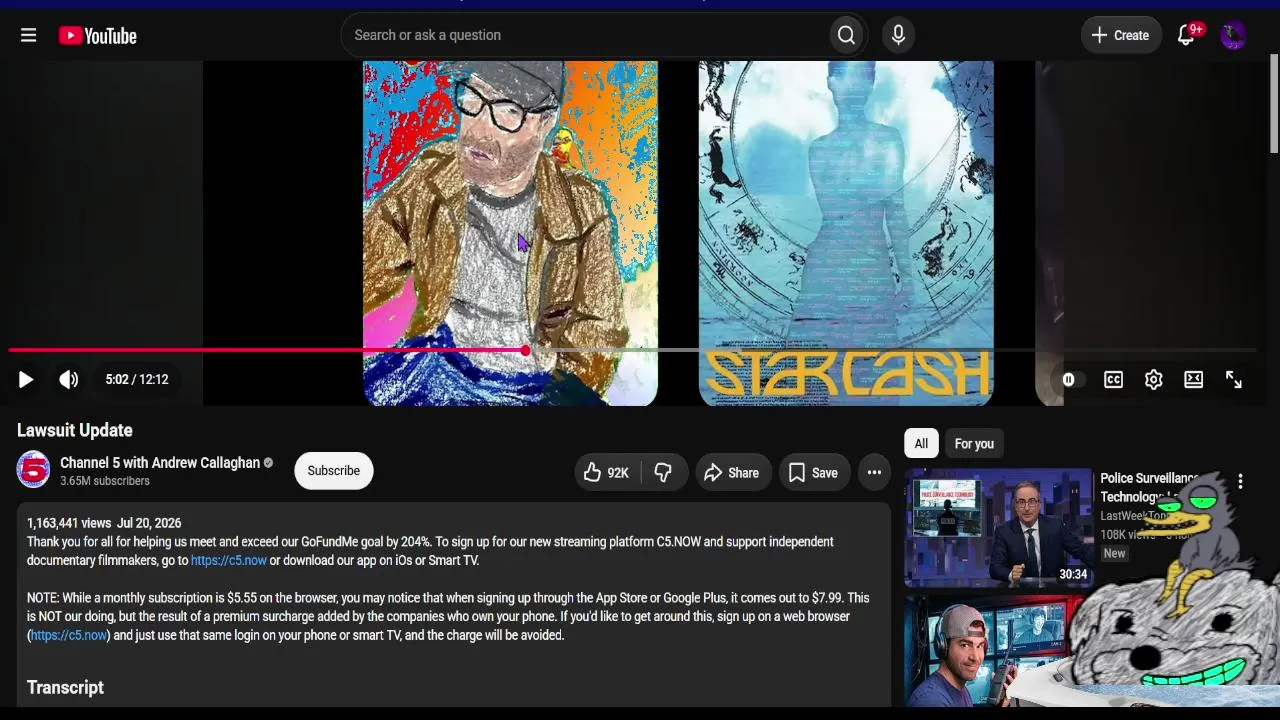The image size is (1280, 720).
Task: Click the 'Lawsuit Update' video title
Action: (75, 430)
